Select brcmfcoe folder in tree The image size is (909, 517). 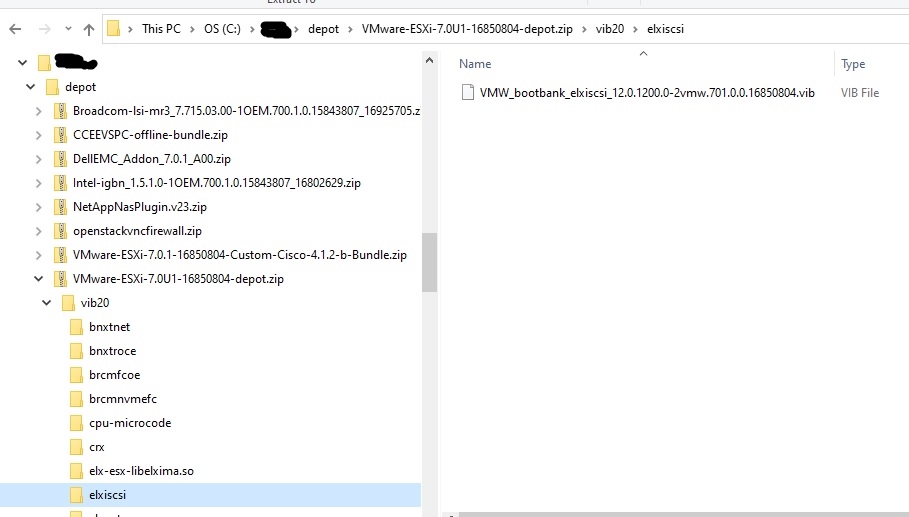(x=115, y=375)
